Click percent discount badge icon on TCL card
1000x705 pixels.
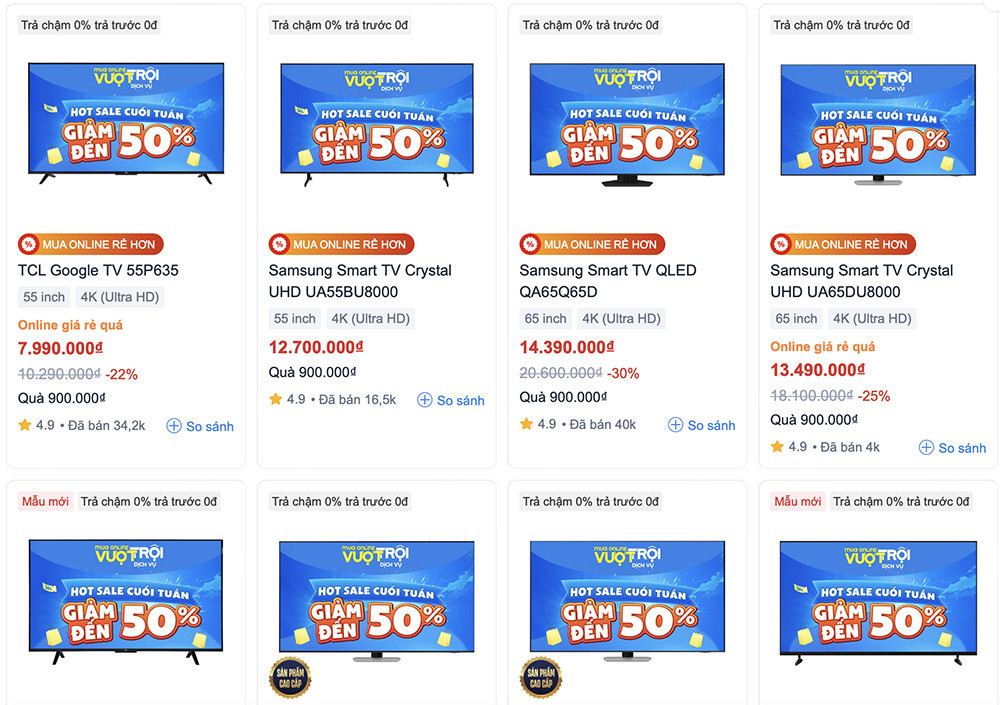28,244
